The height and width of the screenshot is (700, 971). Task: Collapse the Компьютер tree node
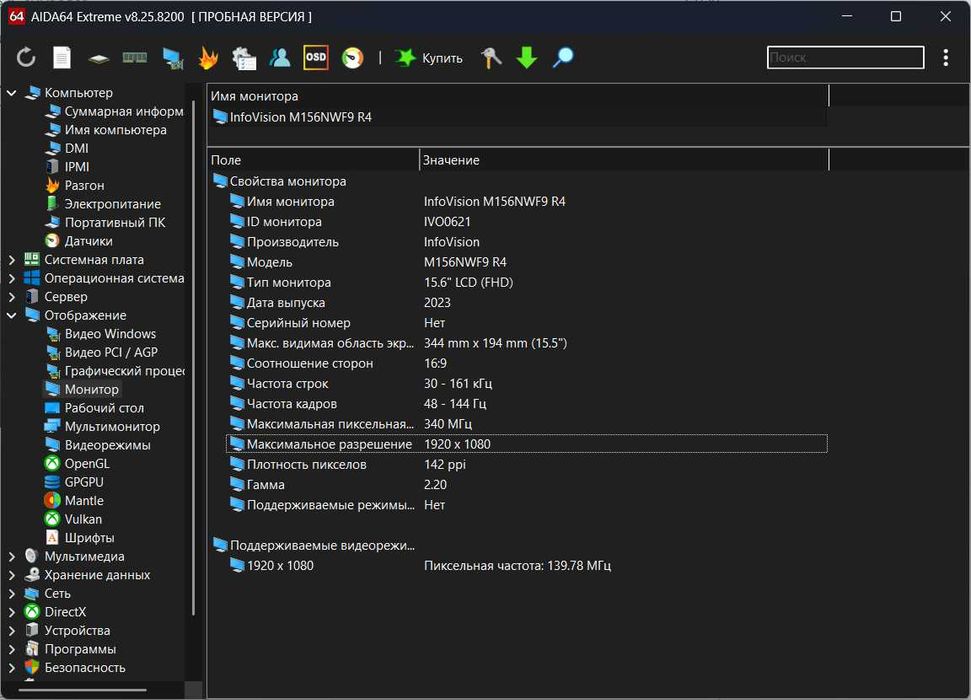click(x=11, y=92)
